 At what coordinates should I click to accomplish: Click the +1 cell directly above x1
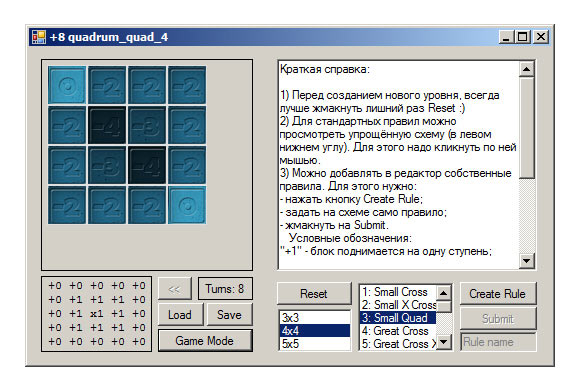(97, 300)
